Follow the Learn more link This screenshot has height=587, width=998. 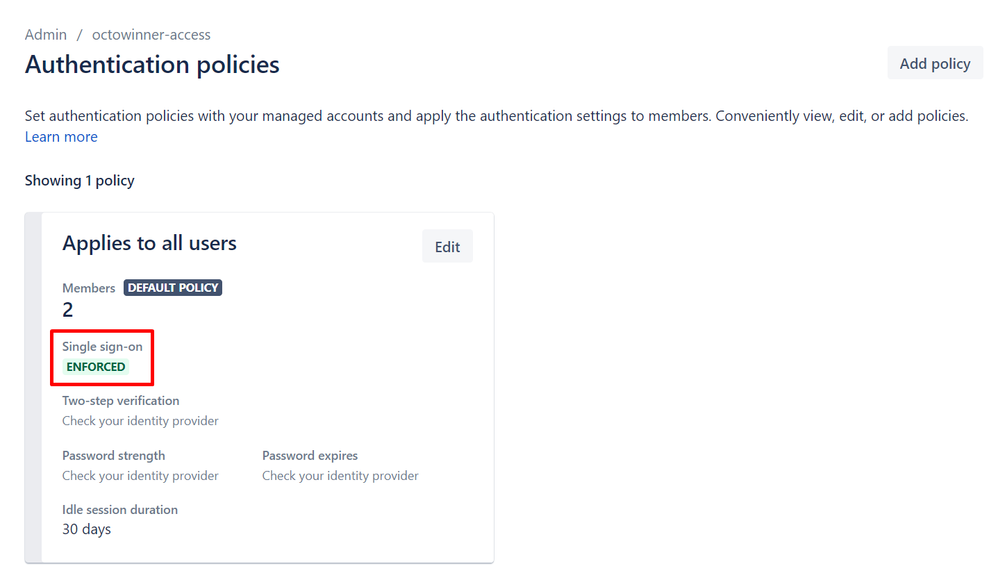click(61, 137)
